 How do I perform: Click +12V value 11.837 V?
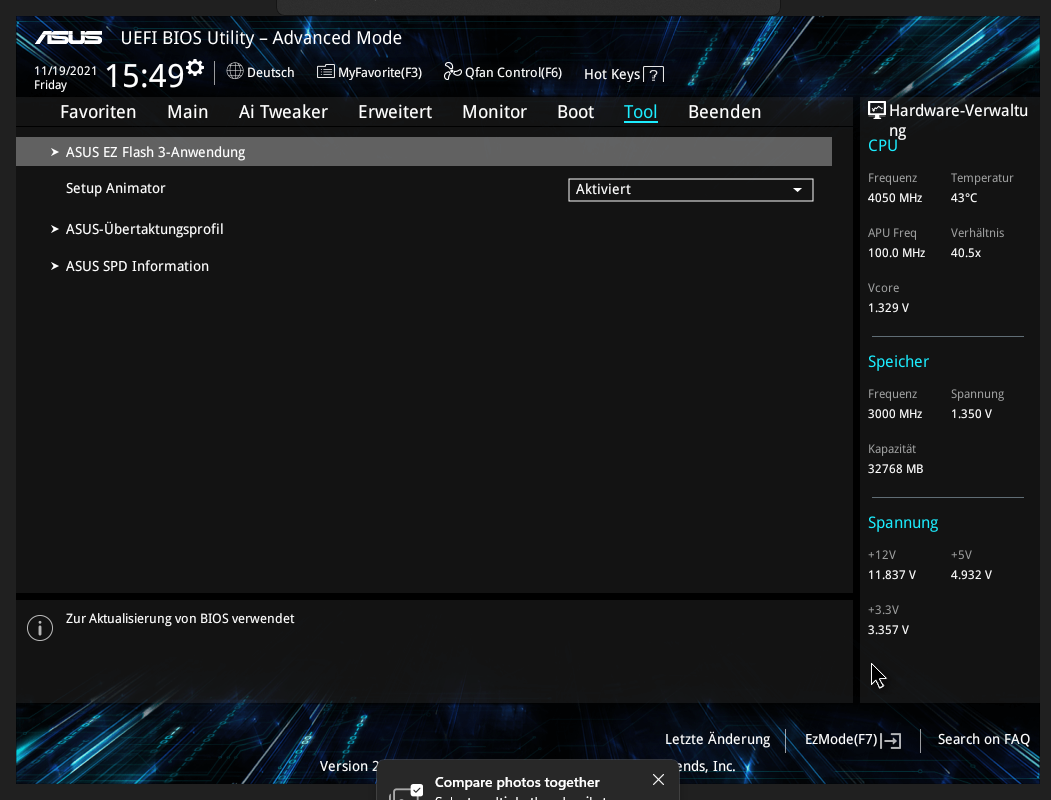click(891, 575)
